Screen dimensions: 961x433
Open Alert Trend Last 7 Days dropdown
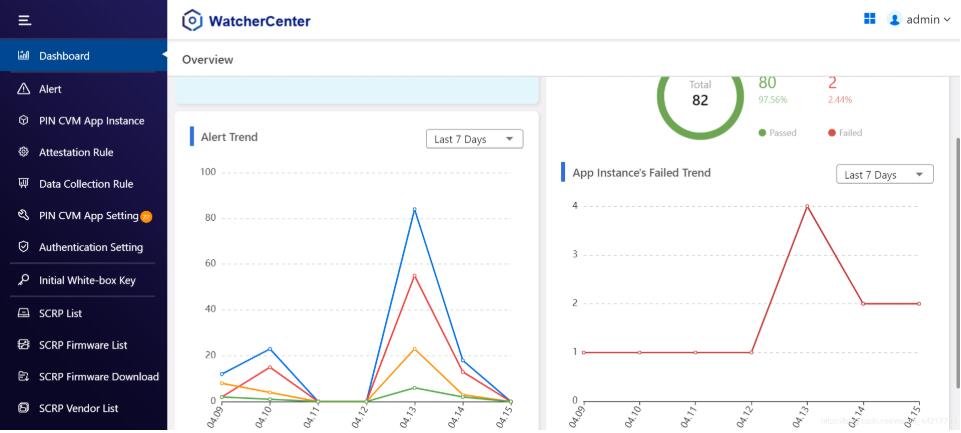tap(474, 139)
